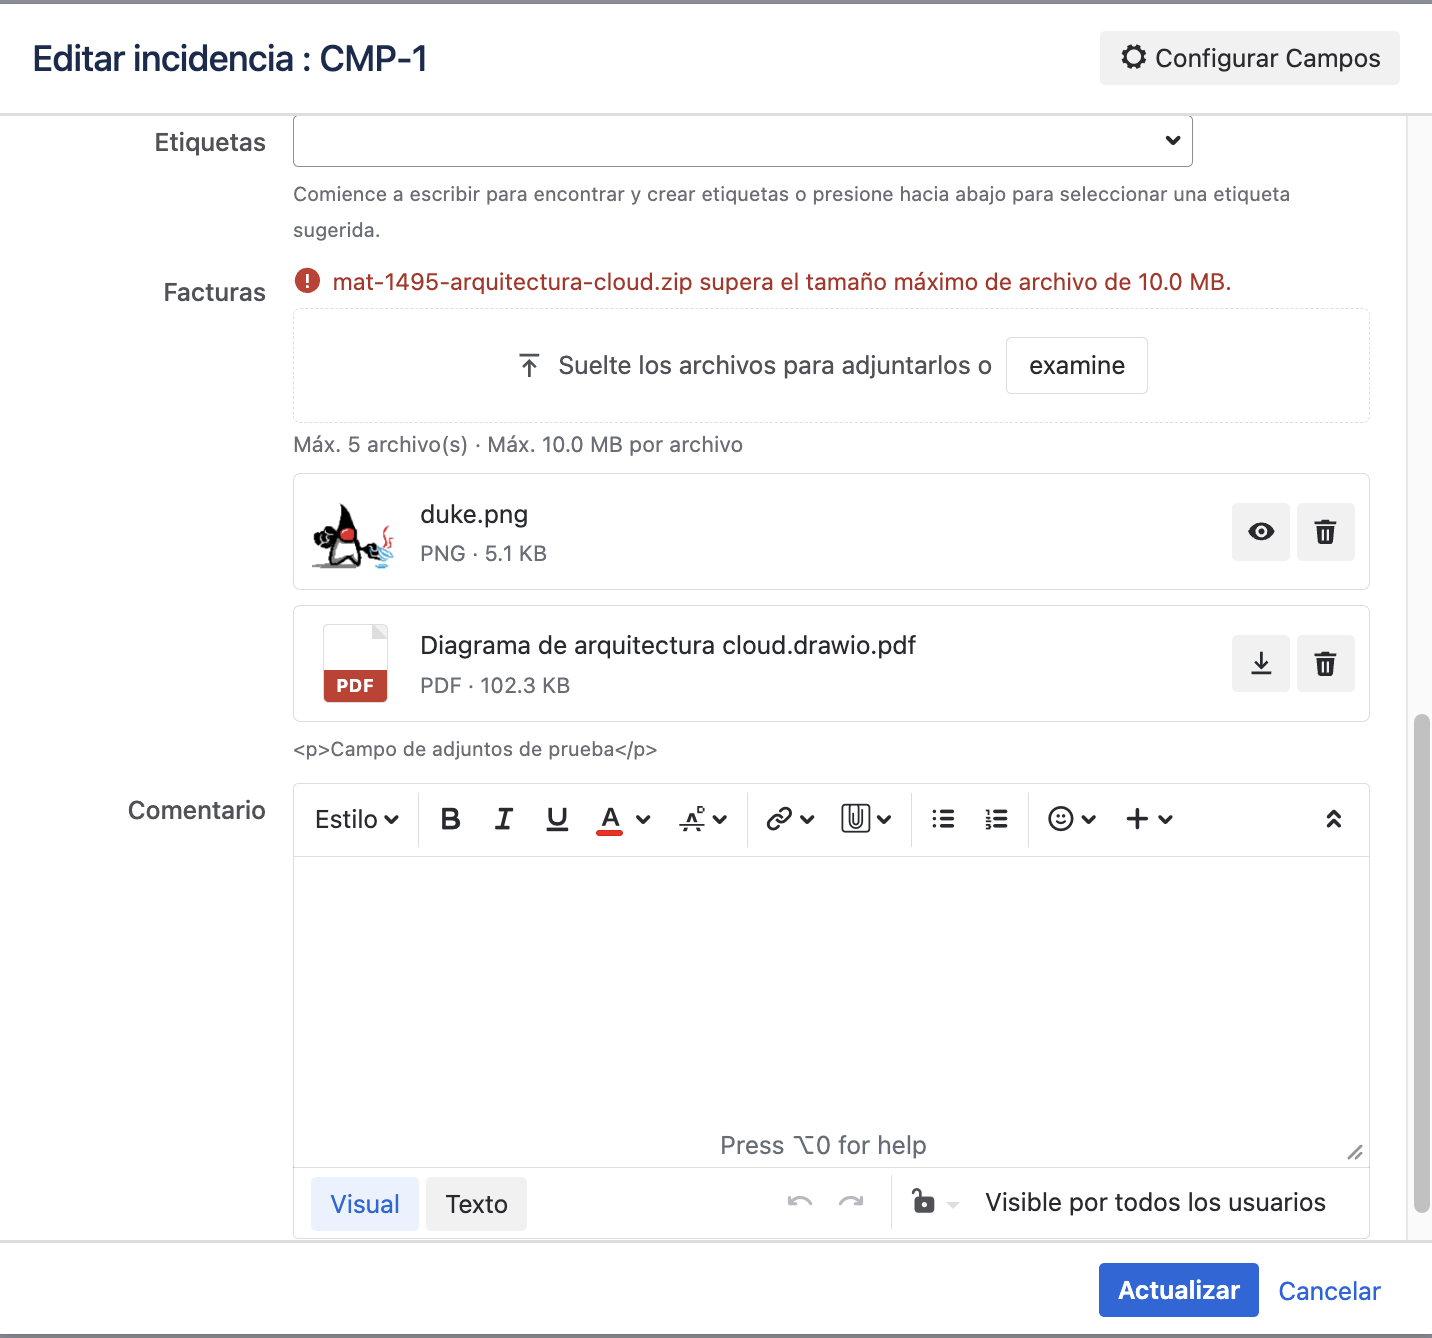This screenshot has width=1432, height=1338.
Task: Click the upload arrow icon in the drop zone
Action: point(530,366)
